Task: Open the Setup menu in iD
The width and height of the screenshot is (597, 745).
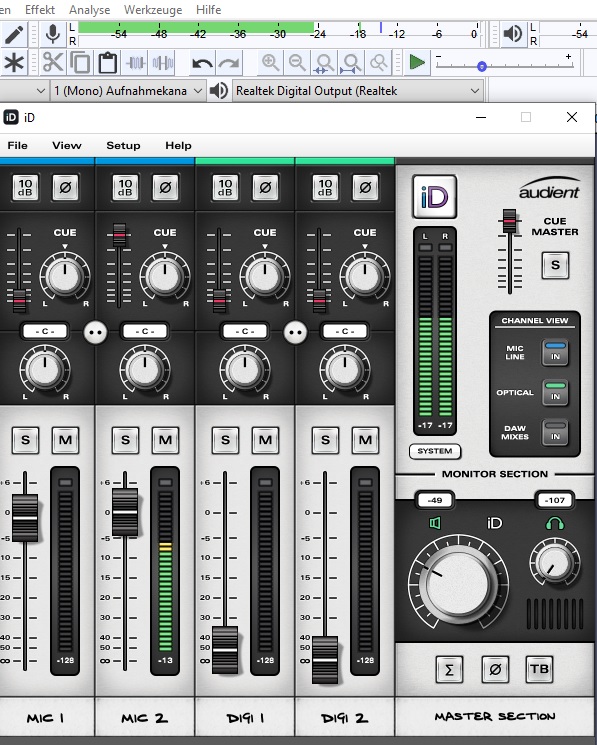Action: tap(123, 145)
